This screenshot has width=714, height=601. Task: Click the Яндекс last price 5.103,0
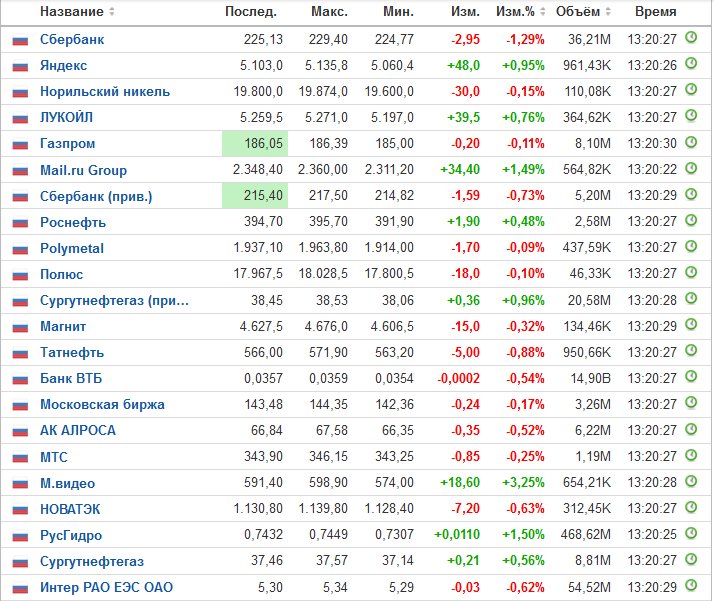point(261,66)
